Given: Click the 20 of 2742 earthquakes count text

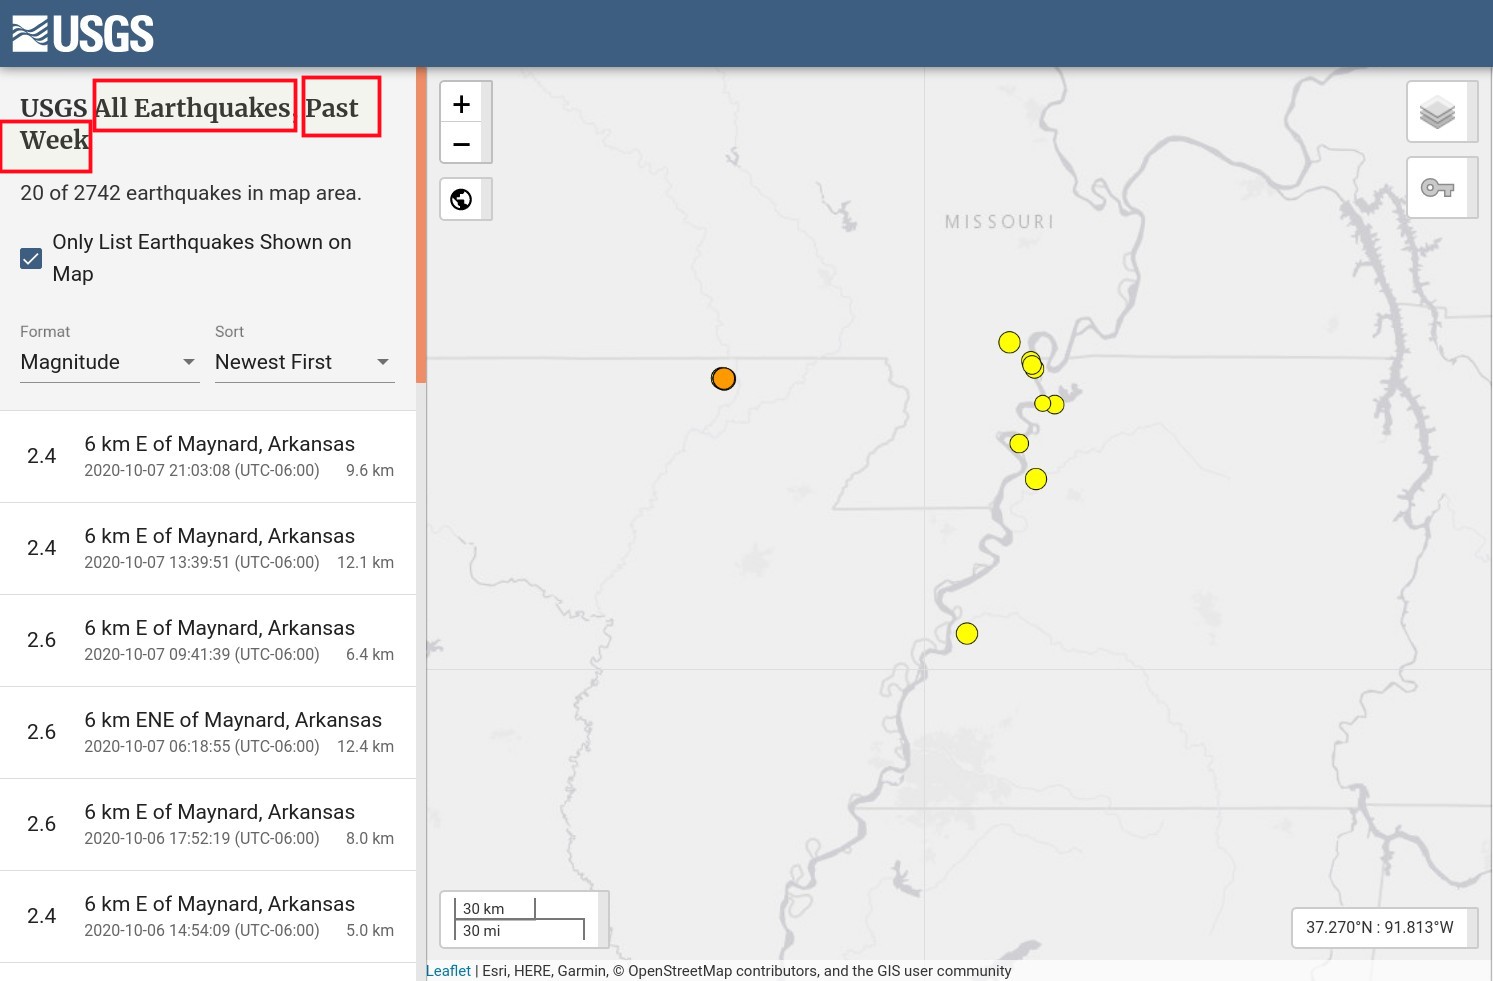Looking at the screenshot, I should tap(191, 193).
